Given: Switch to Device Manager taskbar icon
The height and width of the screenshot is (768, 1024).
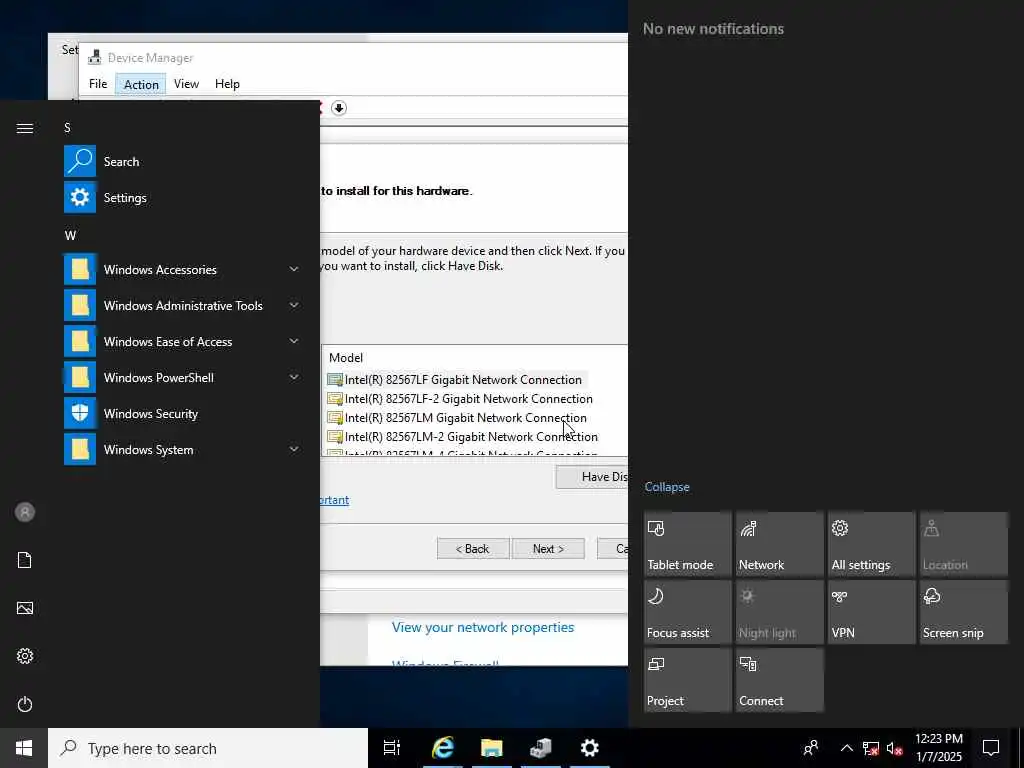Looking at the screenshot, I should [x=541, y=748].
